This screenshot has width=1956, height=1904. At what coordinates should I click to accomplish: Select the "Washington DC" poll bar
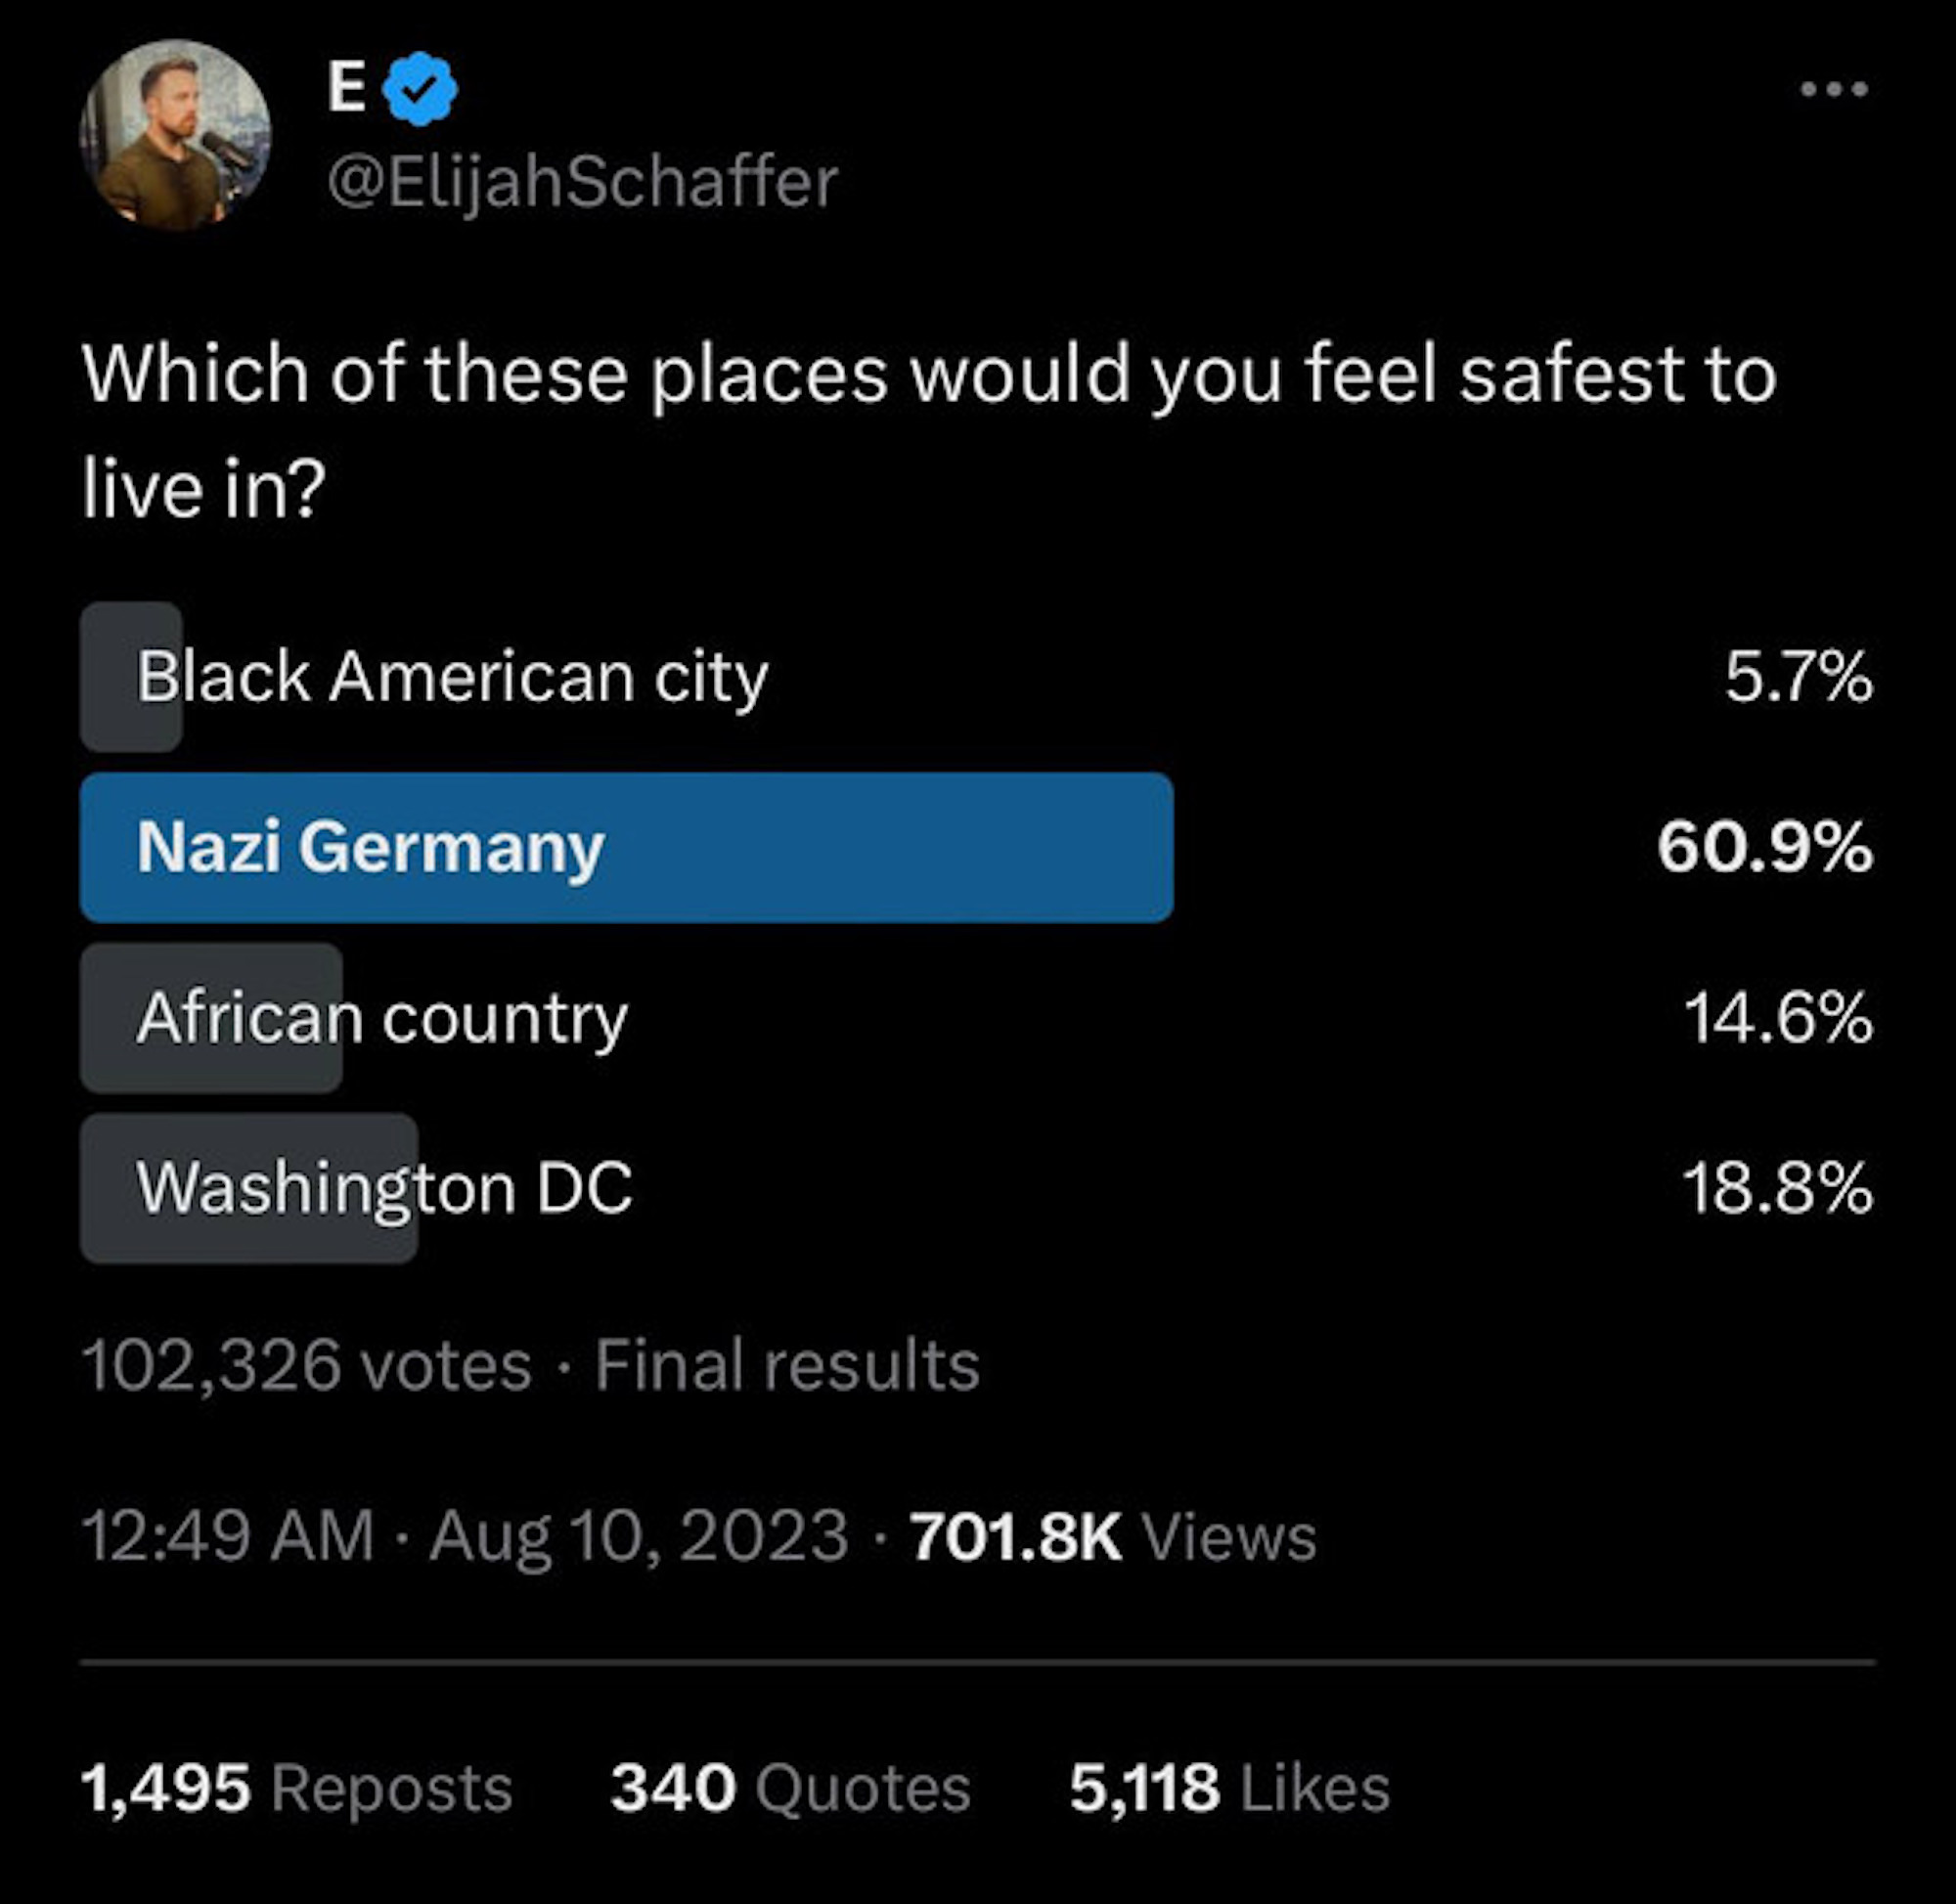pyautogui.click(x=384, y=1188)
